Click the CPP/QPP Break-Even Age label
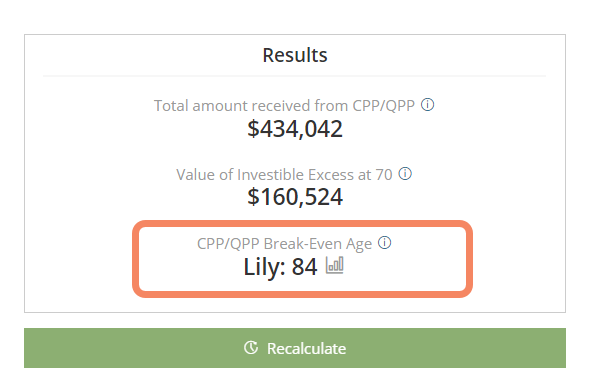 coord(284,244)
